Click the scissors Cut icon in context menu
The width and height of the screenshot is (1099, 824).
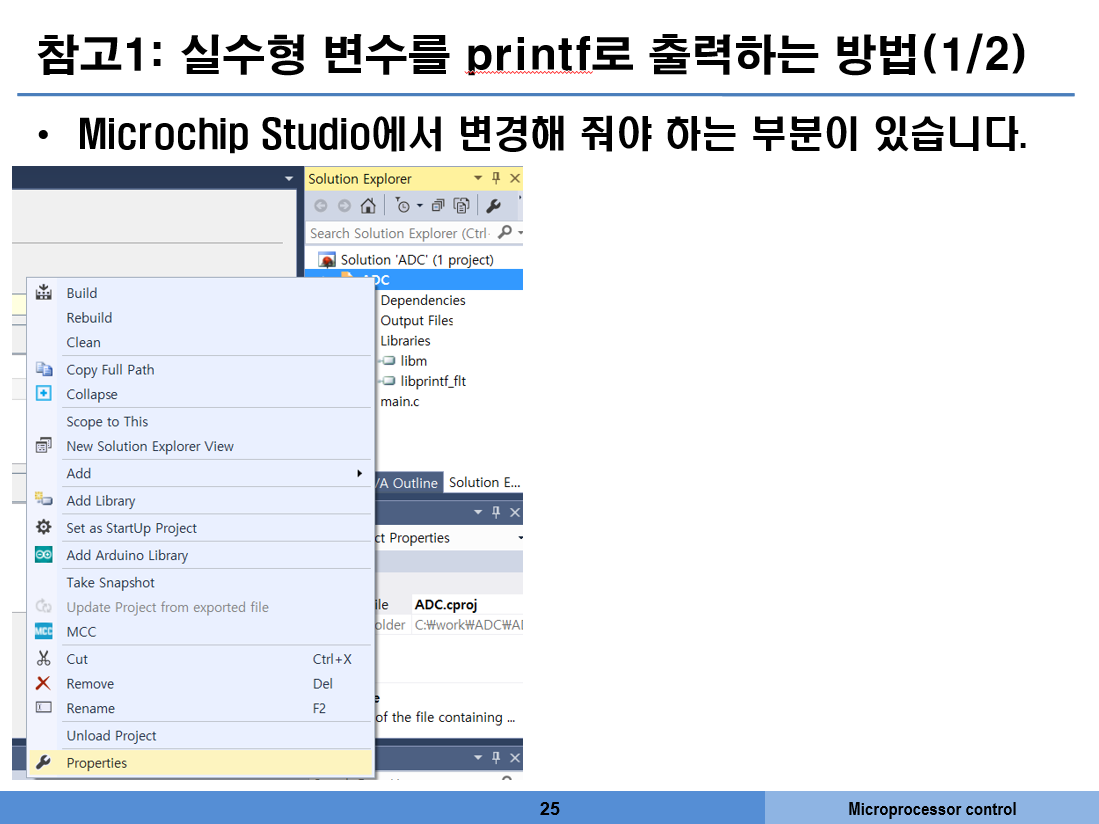[x=43, y=659]
